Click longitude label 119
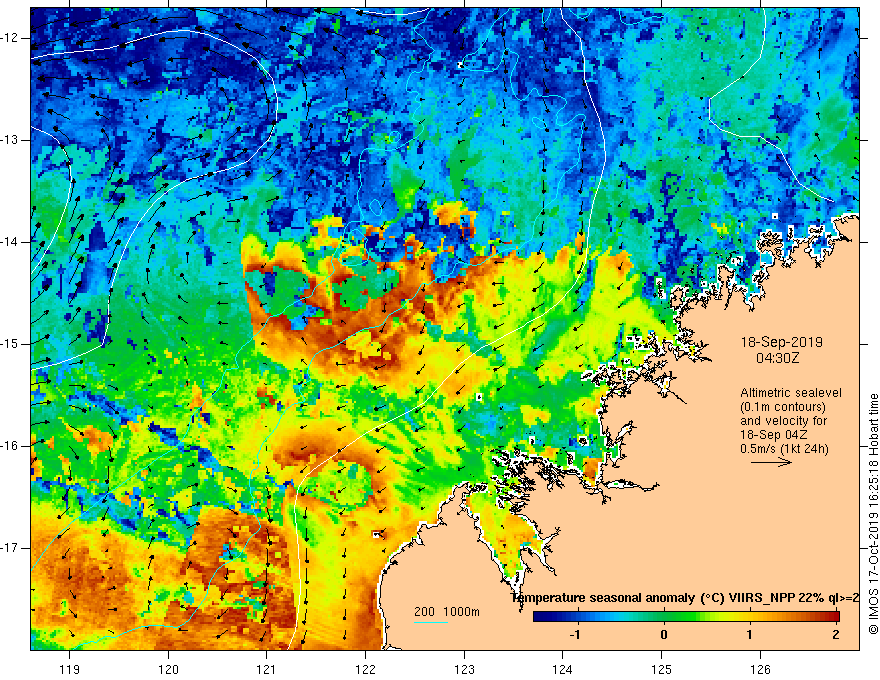 (x=70, y=669)
